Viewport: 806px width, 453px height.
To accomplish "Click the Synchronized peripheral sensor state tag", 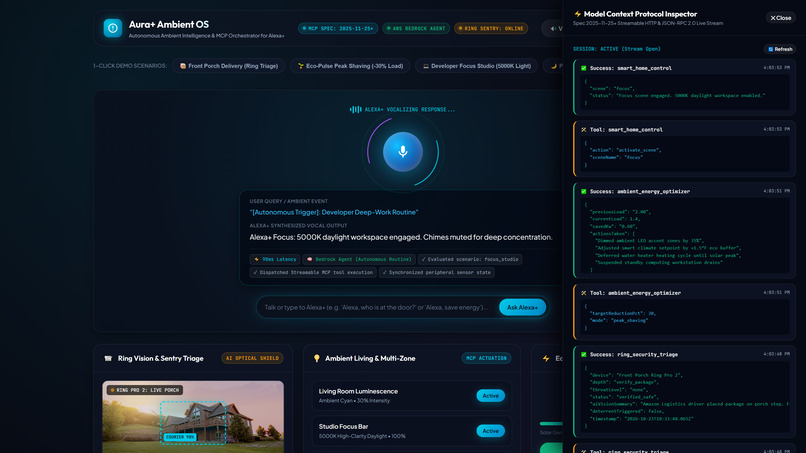I will click(436, 273).
